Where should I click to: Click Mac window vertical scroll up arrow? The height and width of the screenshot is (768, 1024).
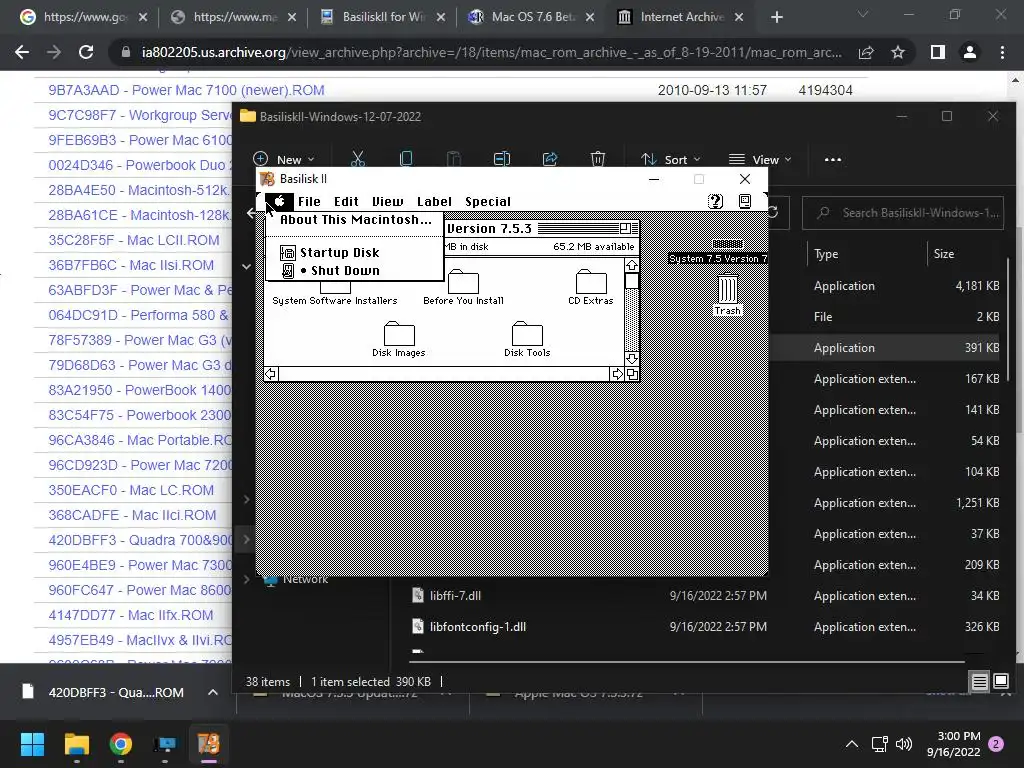(632, 265)
